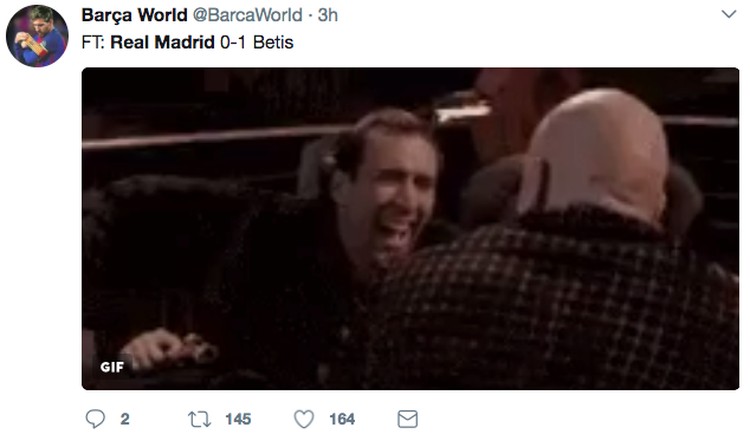Show likes via the count 164
The image size is (750, 434).
(x=342, y=419)
